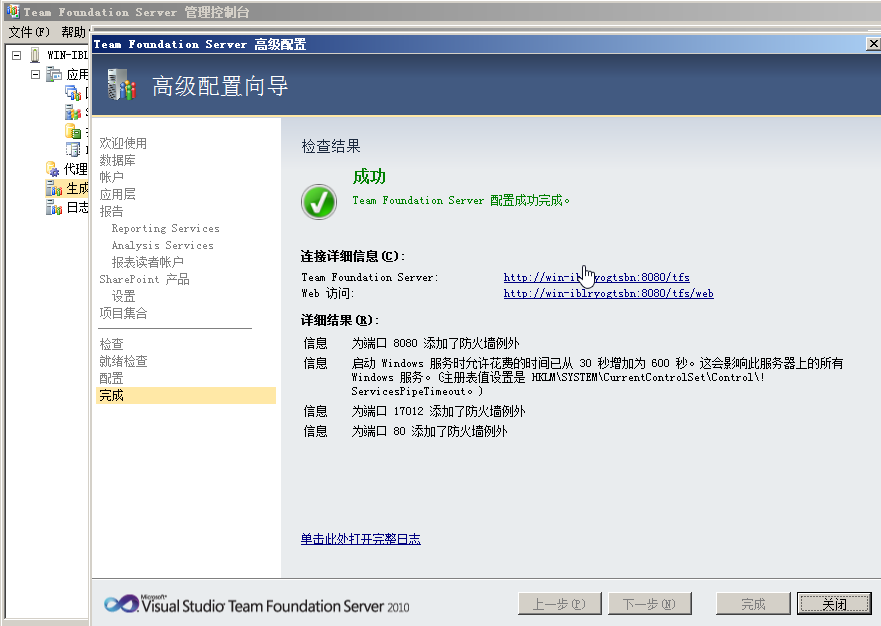Select the fourth child icon under the 应用 node
The image size is (881, 626).
point(72,149)
